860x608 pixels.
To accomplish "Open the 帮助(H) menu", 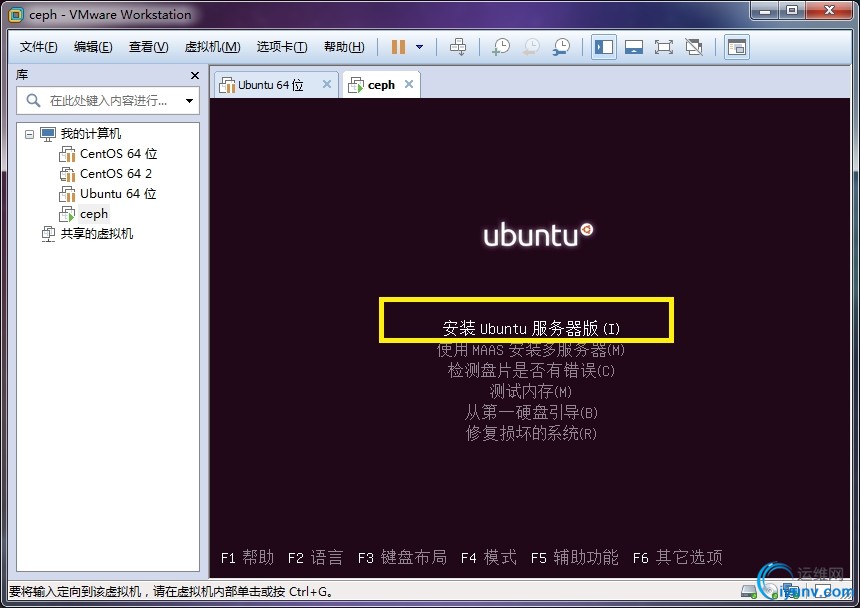I will coord(344,47).
